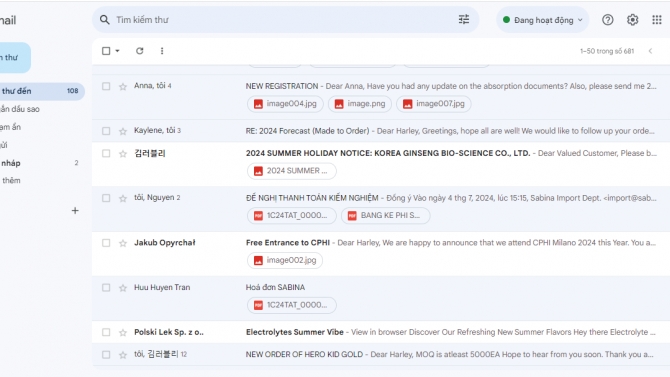This screenshot has height=377, width=670.
Task: Star the Huu Huyen Tran email
Action: tap(123, 288)
